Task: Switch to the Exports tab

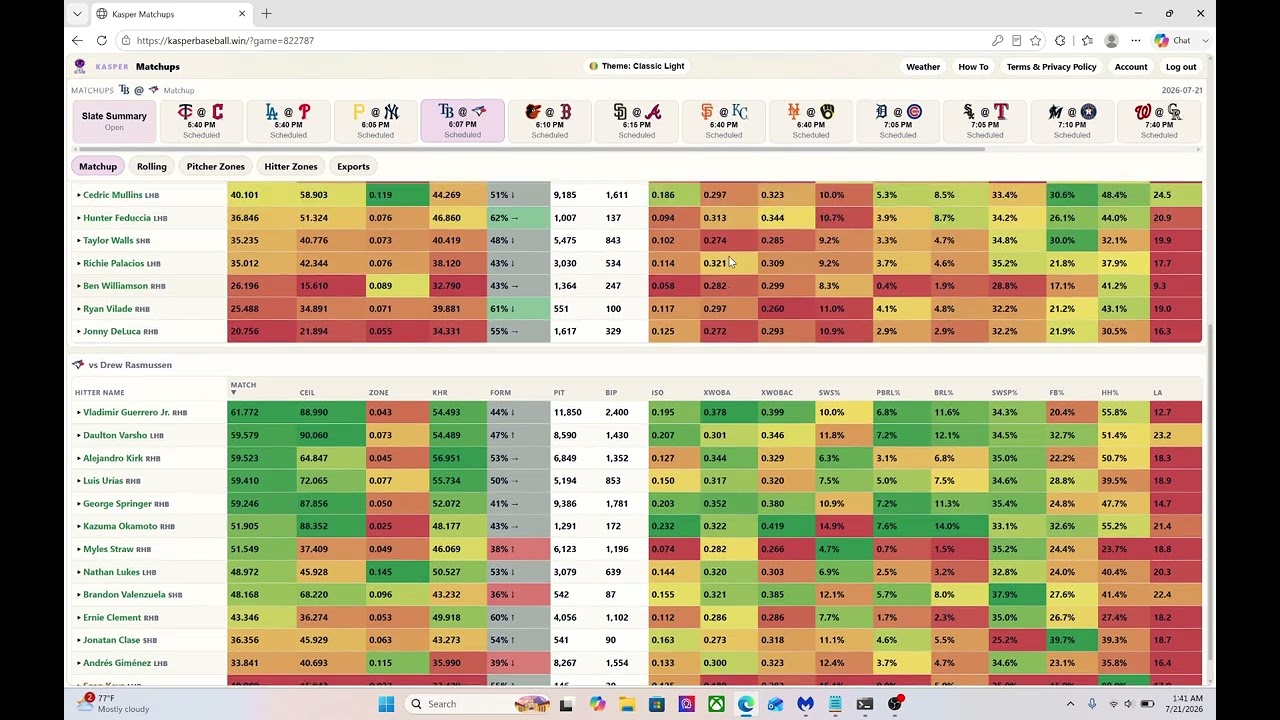Action: pyautogui.click(x=353, y=166)
